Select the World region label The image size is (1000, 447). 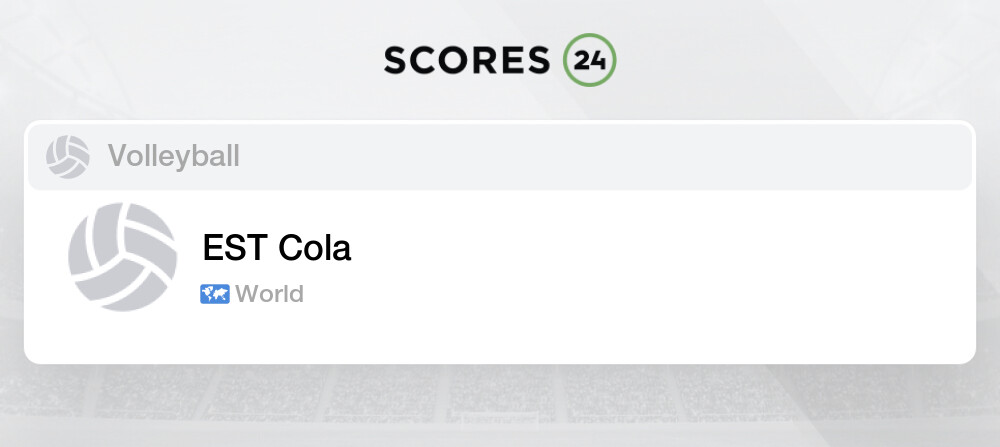tap(269, 294)
